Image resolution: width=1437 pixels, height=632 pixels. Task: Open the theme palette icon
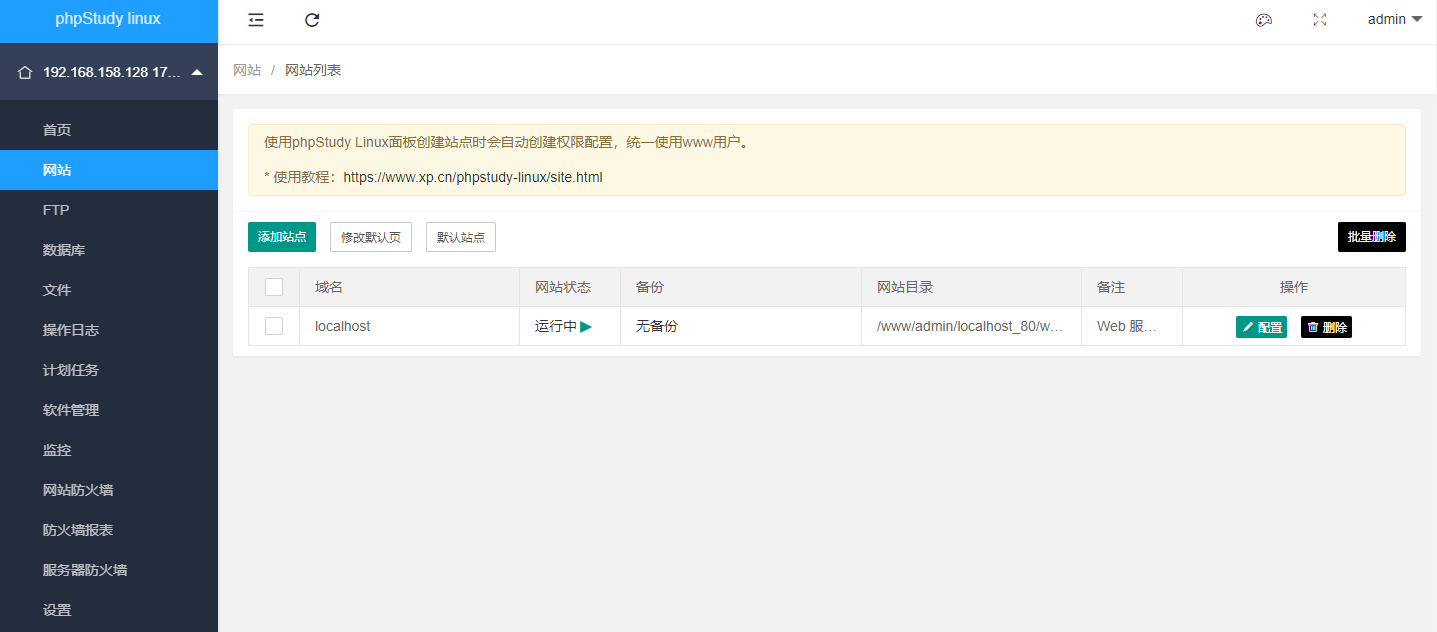tap(1264, 20)
